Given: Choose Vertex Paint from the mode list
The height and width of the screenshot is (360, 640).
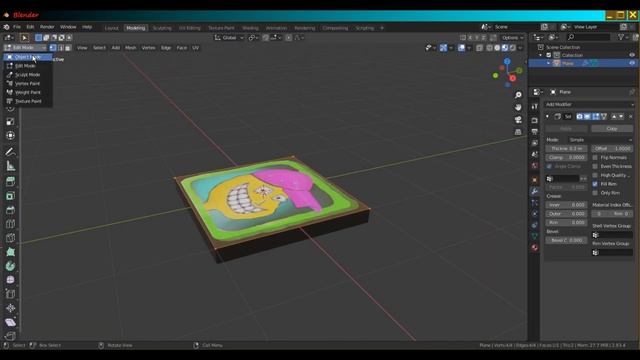Looking at the screenshot, I should (x=28, y=84).
